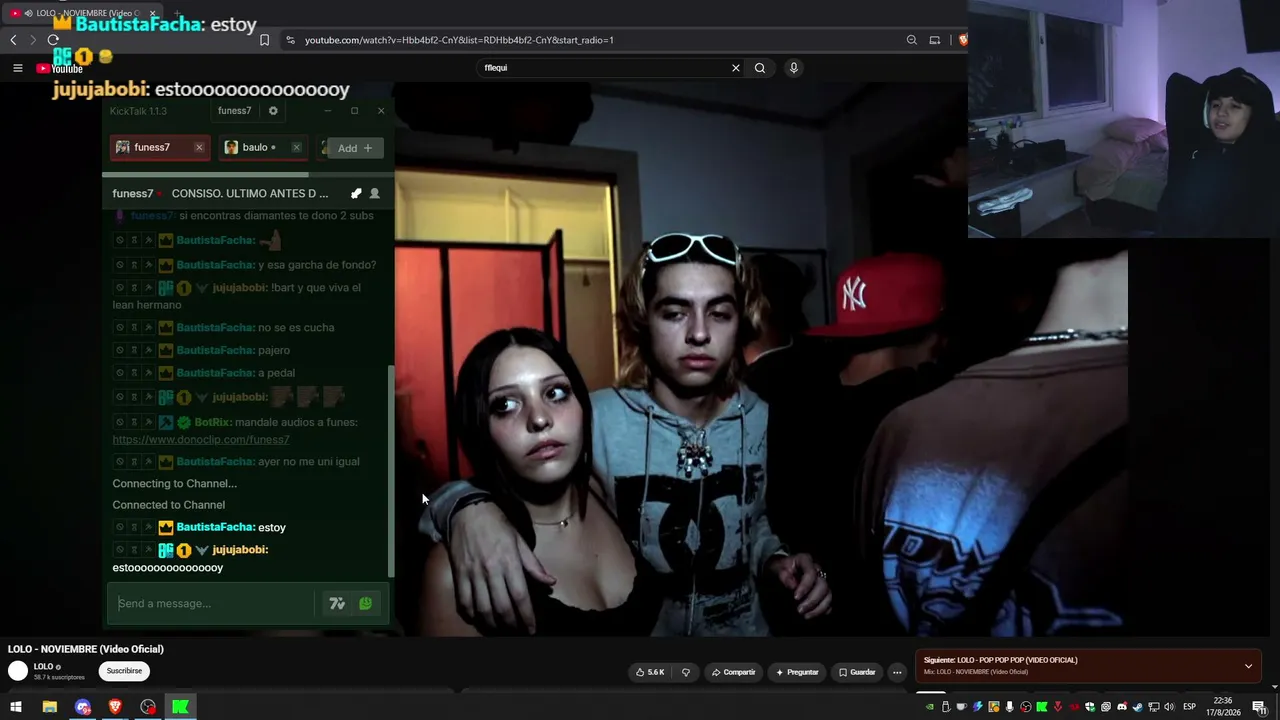Image resolution: width=1280 pixels, height=720 pixels.
Task: Bookmark this page icon
Action: [x=264, y=40]
